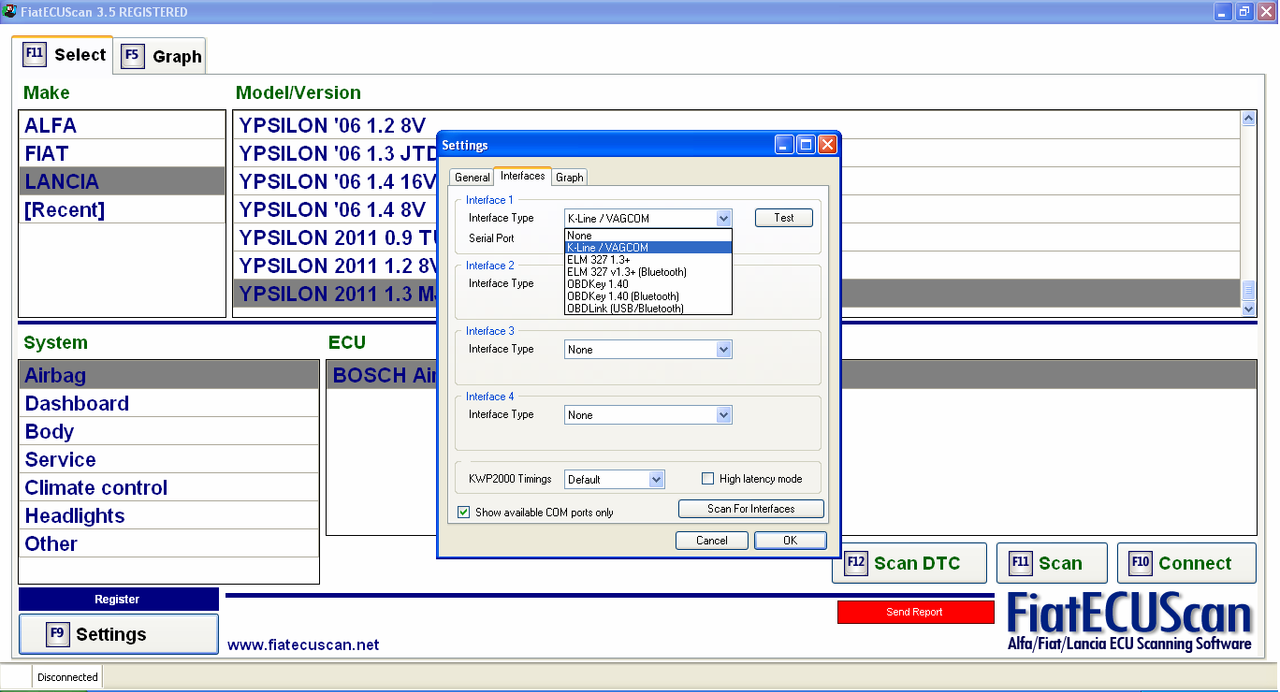1280x692 pixels.
Task: Click F11 Scan button
Action: click(x=1052, y=563)
